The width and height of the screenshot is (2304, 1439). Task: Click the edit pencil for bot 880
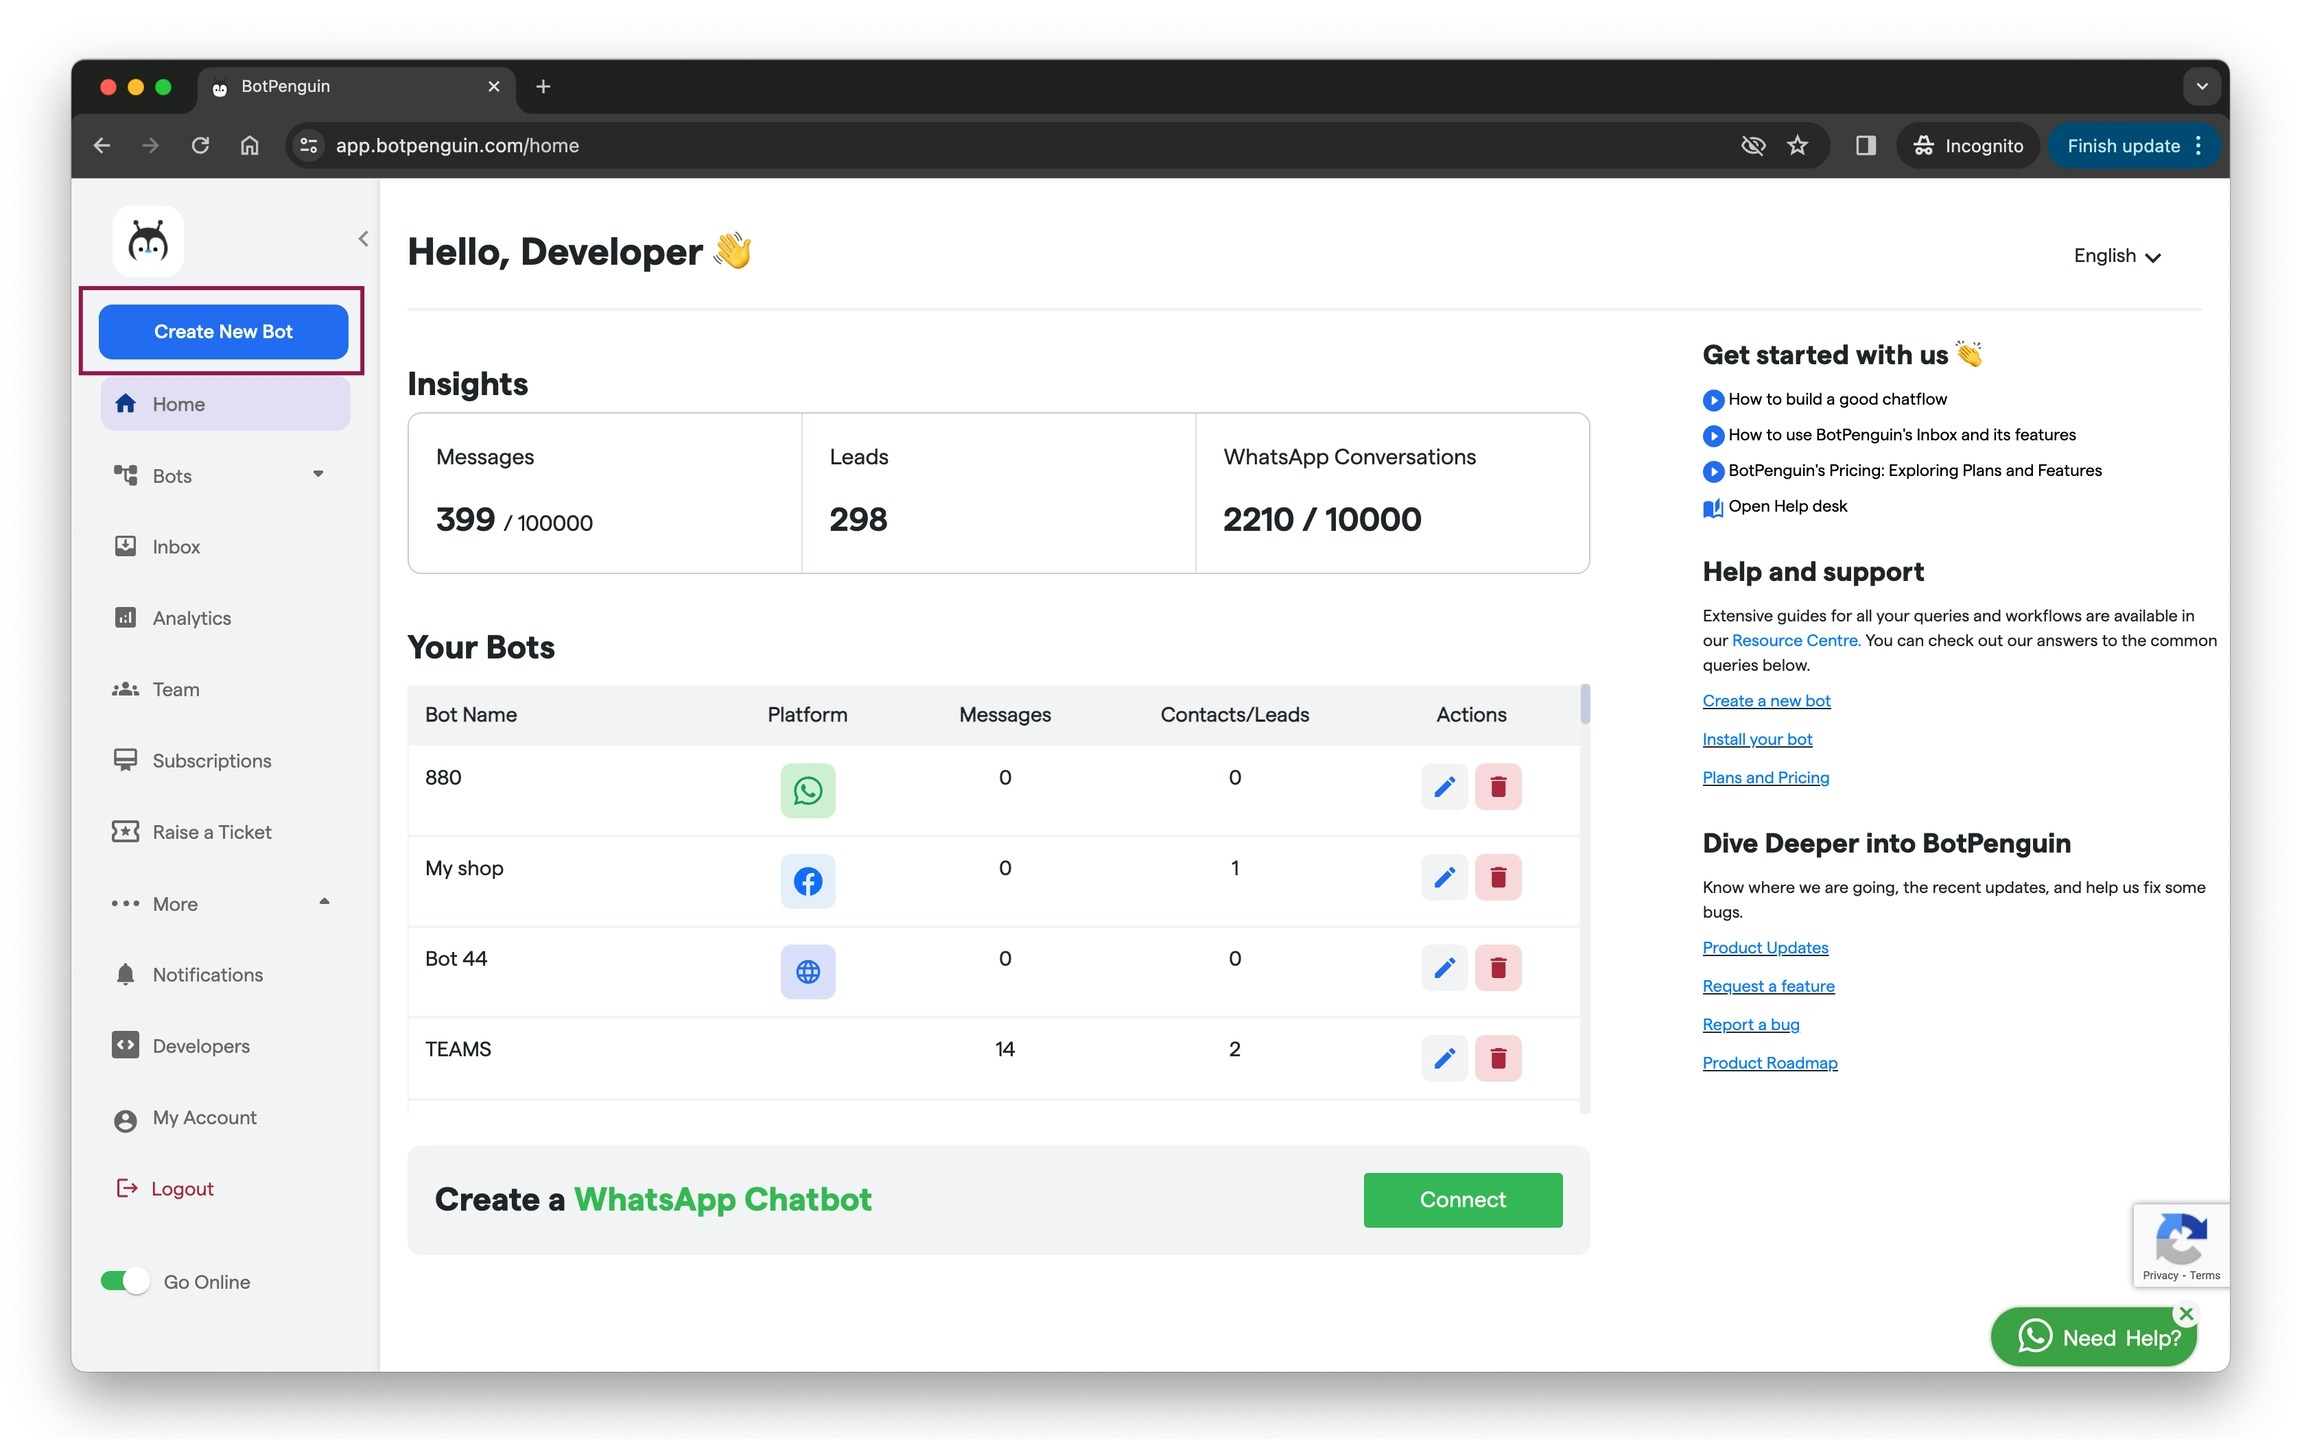[x=1443, y=787]
